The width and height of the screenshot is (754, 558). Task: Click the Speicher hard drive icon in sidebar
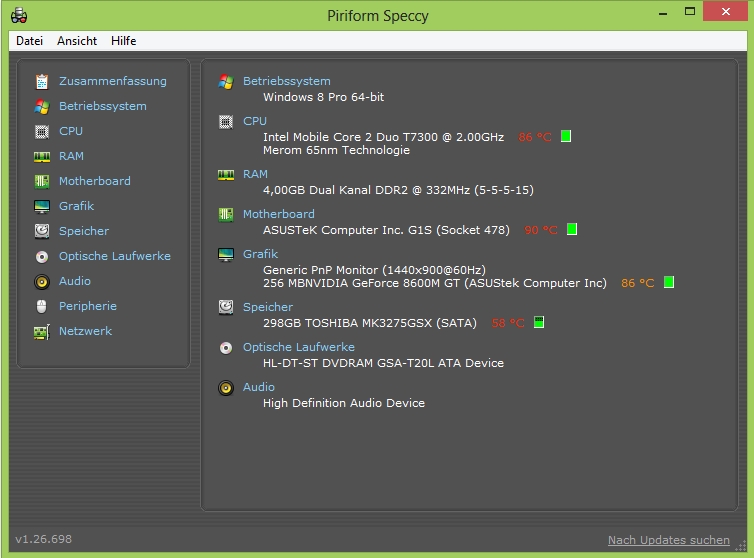coord(42,231)
